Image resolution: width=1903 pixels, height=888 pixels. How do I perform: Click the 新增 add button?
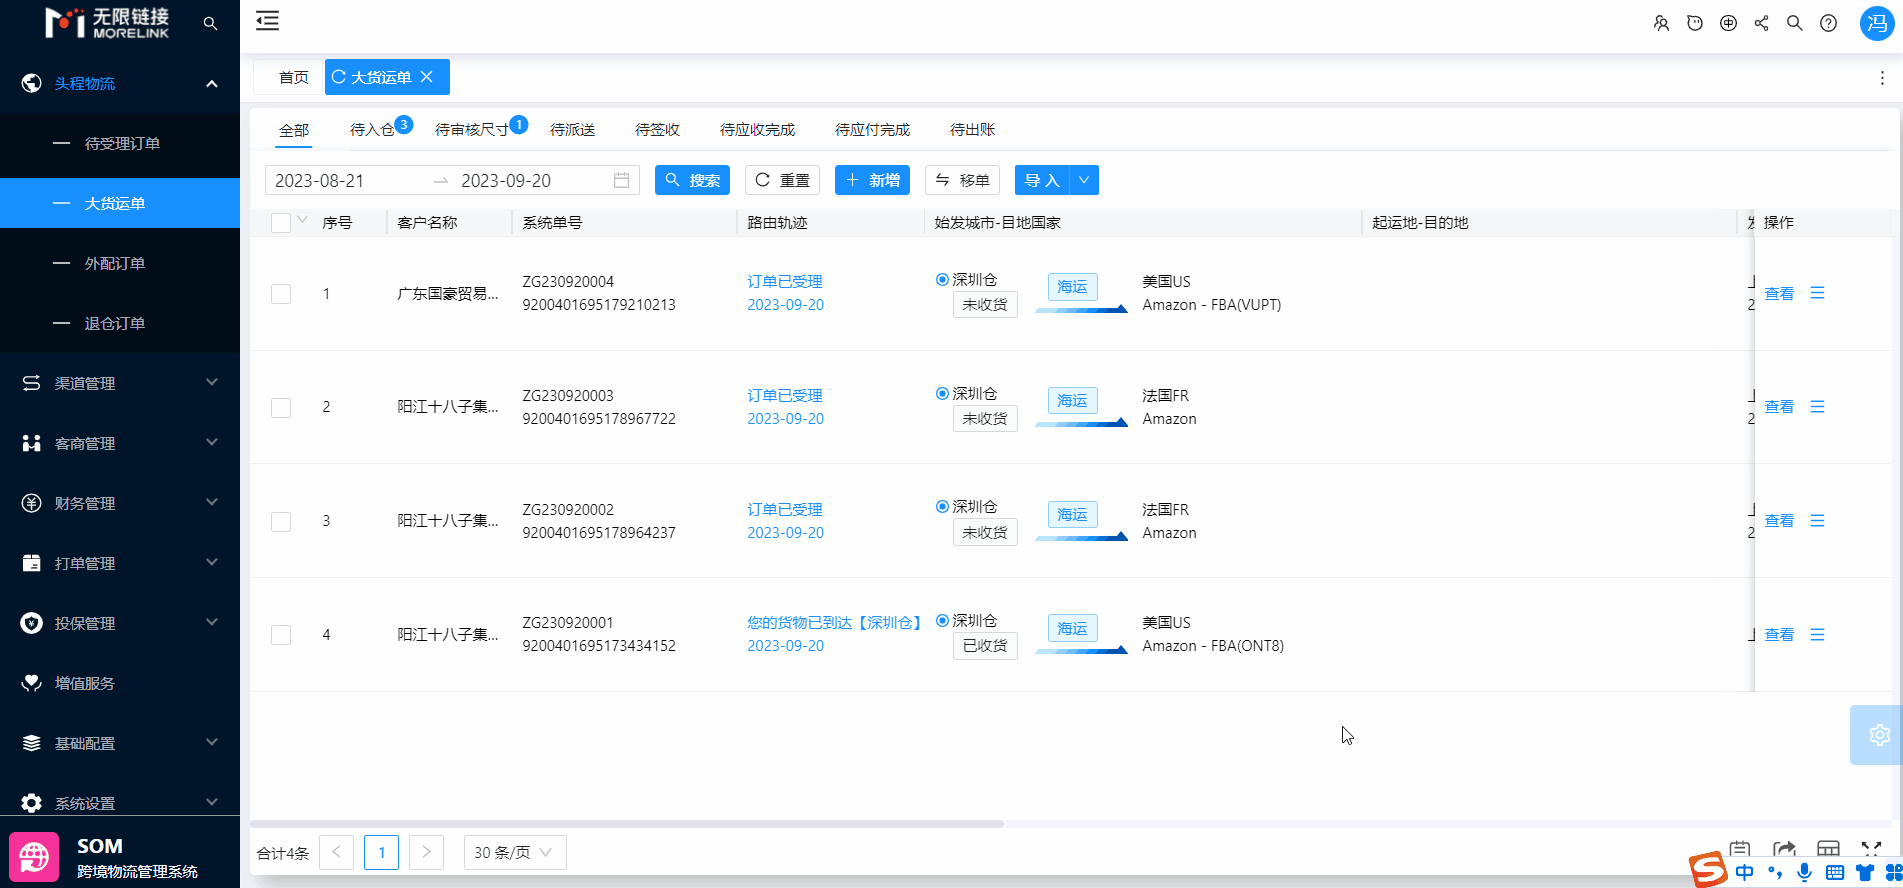(872, 180)
